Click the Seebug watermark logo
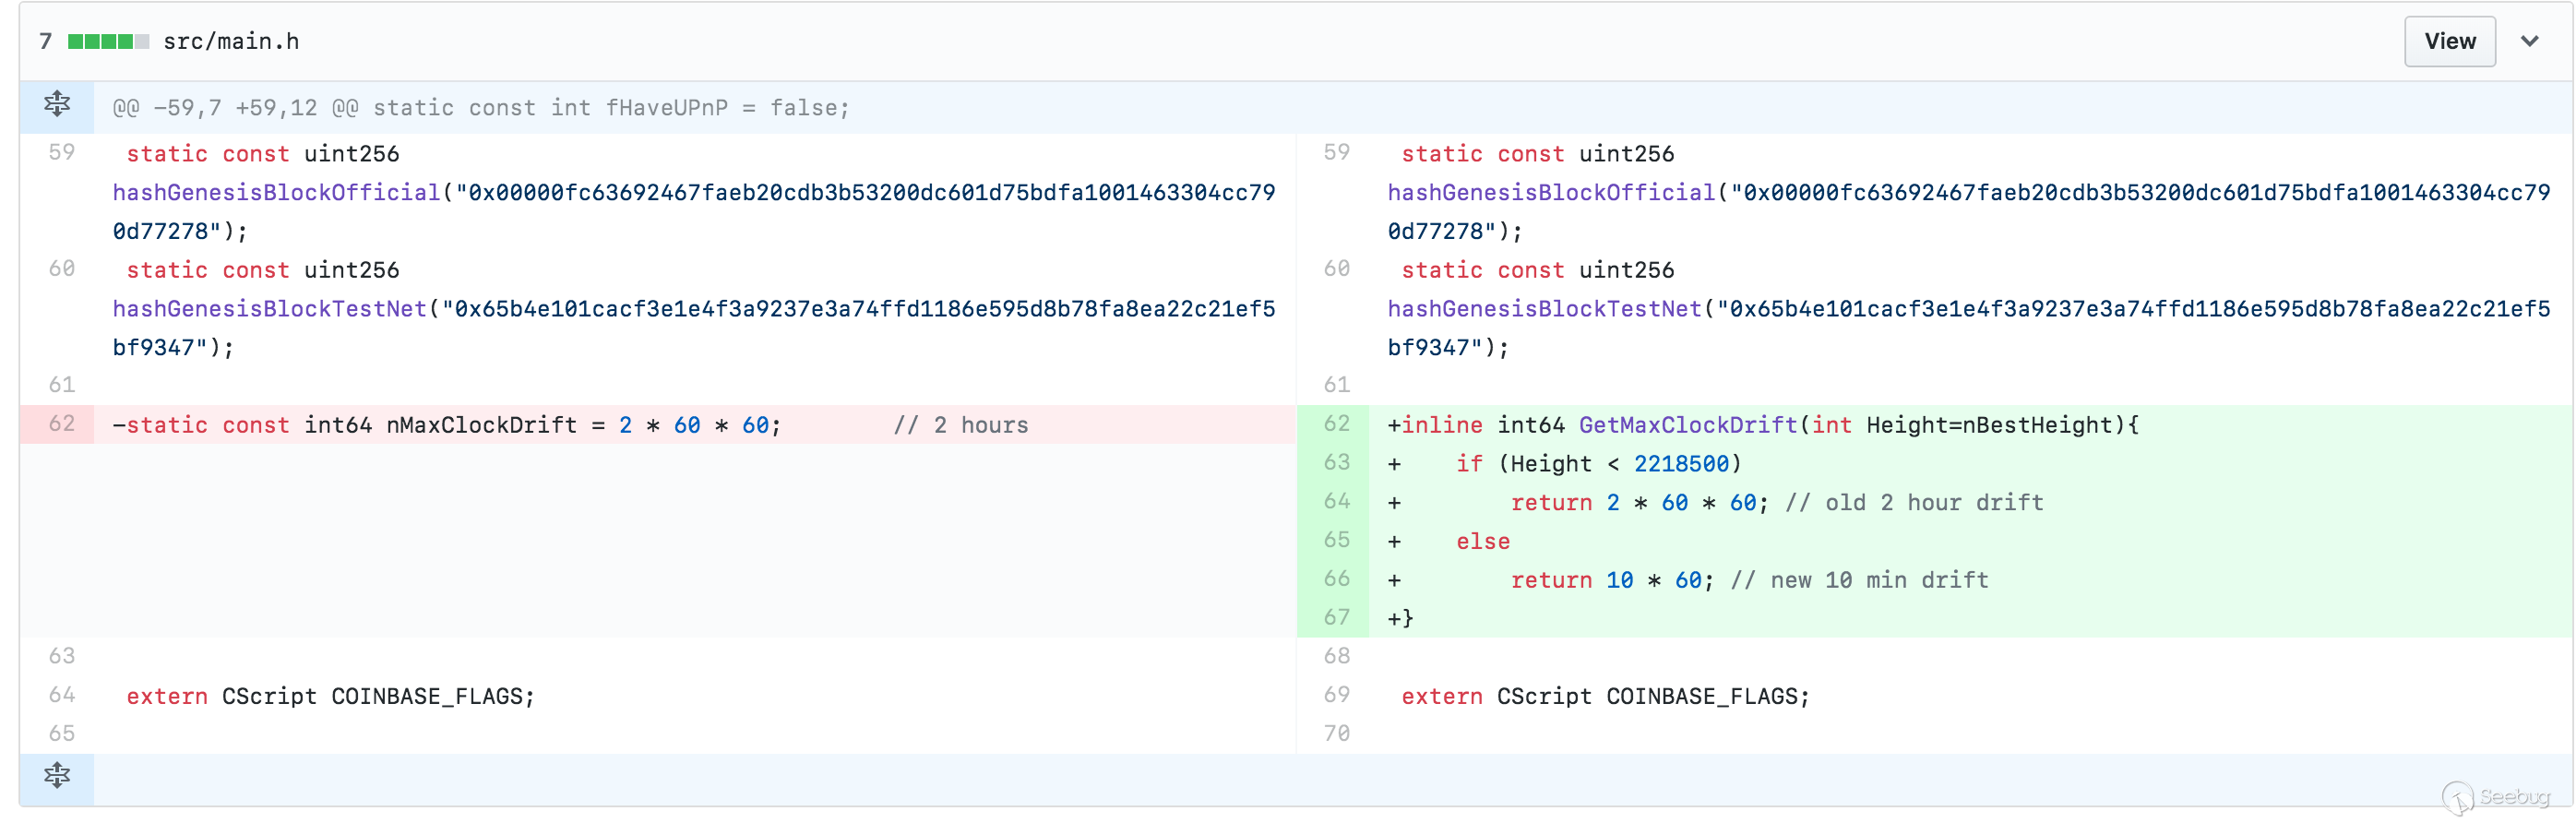2576x823 pixels. (2497, 797)
